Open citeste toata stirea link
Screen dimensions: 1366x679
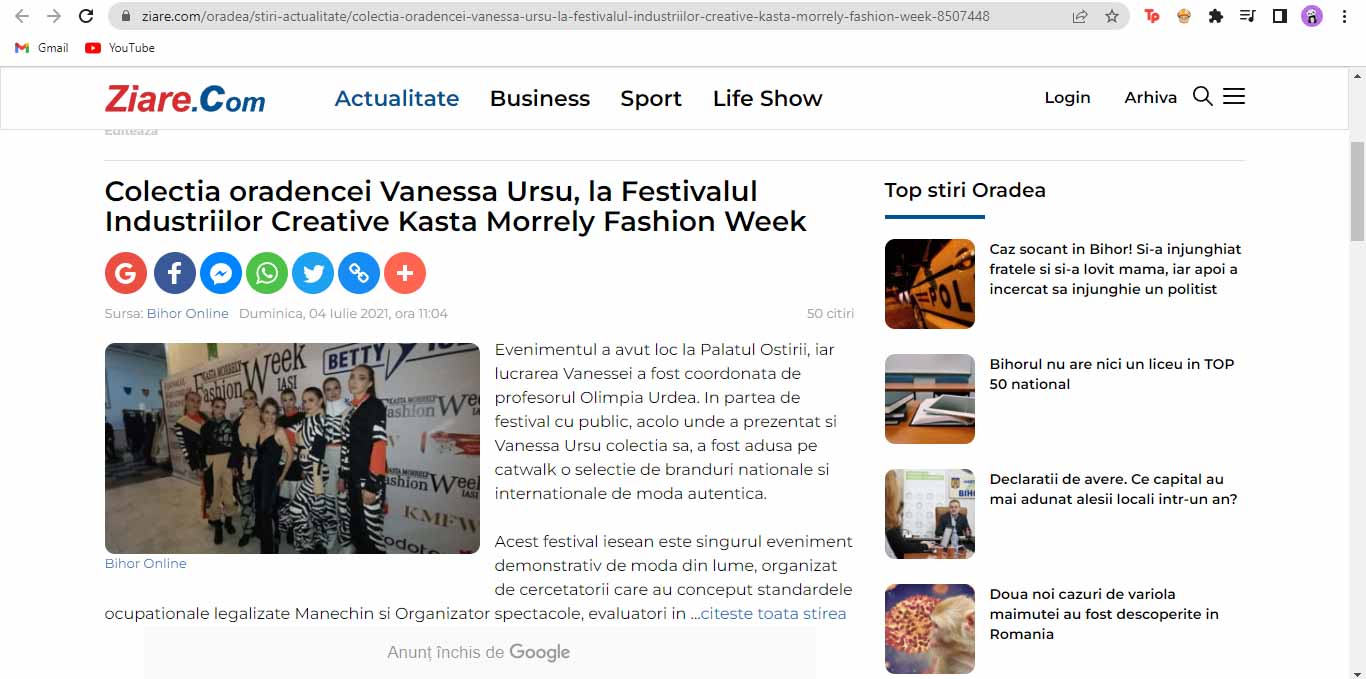[x=773, y=613]
